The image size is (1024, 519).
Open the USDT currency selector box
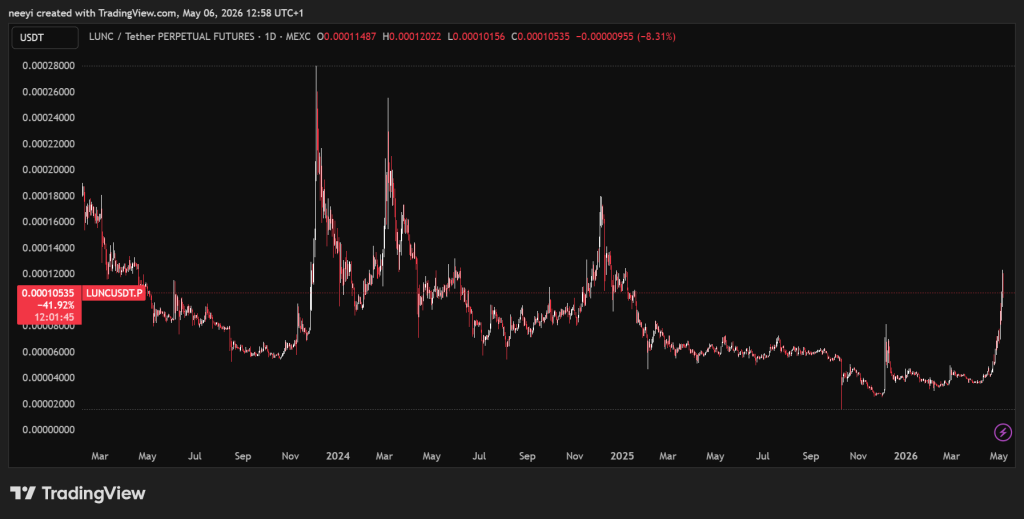click(45, 38)
